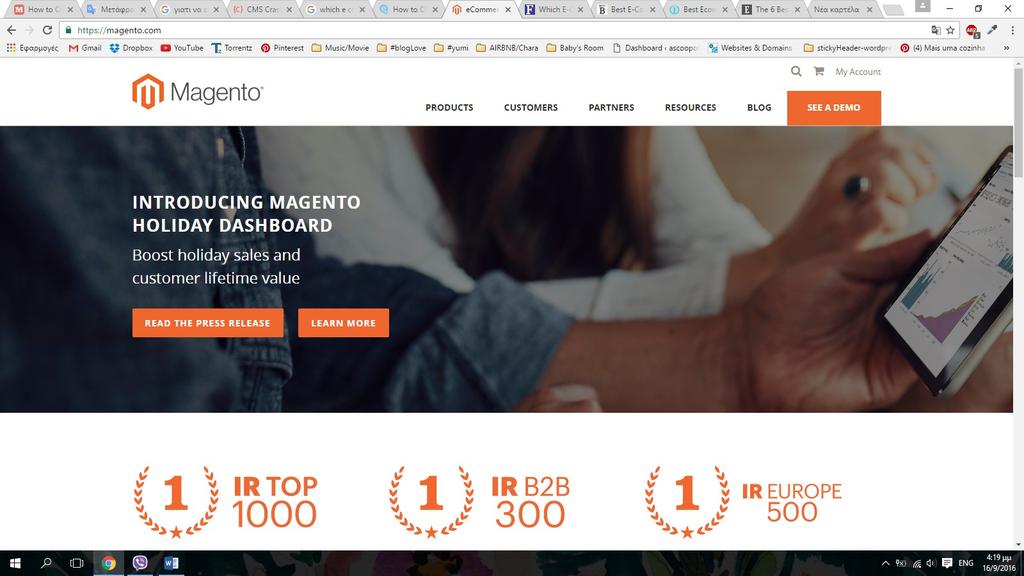The height and width of the screenshot is (576, 1024).
Task: Open the Dashboard ‹ ascoop bookmark
Action: [x=655, y=48]
